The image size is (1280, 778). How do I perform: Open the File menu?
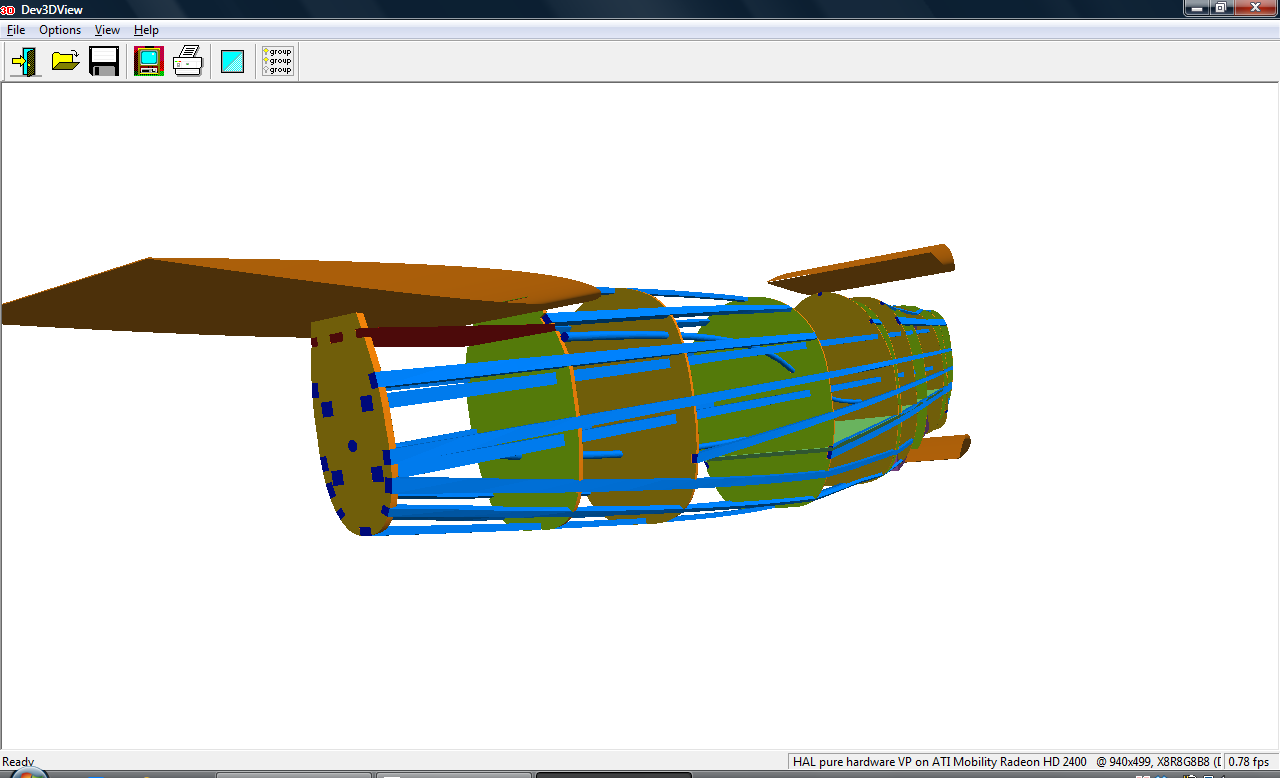click(x=16, y=30)
